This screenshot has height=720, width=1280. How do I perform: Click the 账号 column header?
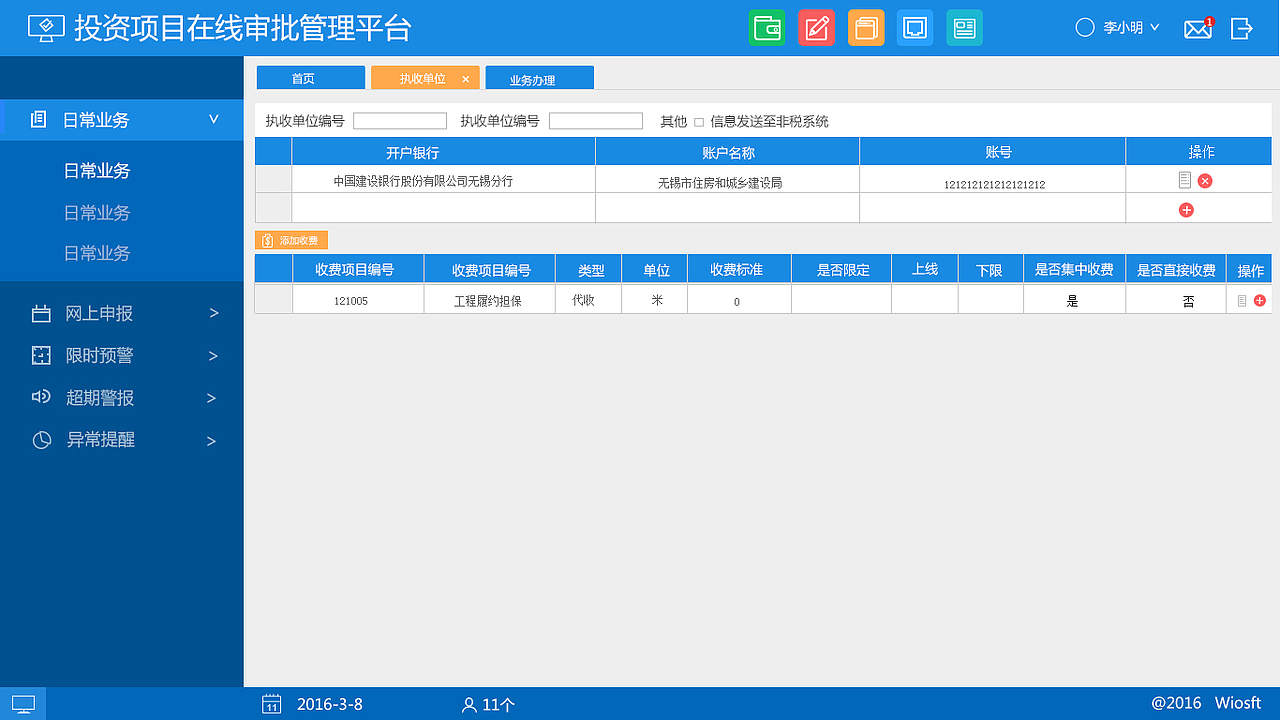pos(993,152)
